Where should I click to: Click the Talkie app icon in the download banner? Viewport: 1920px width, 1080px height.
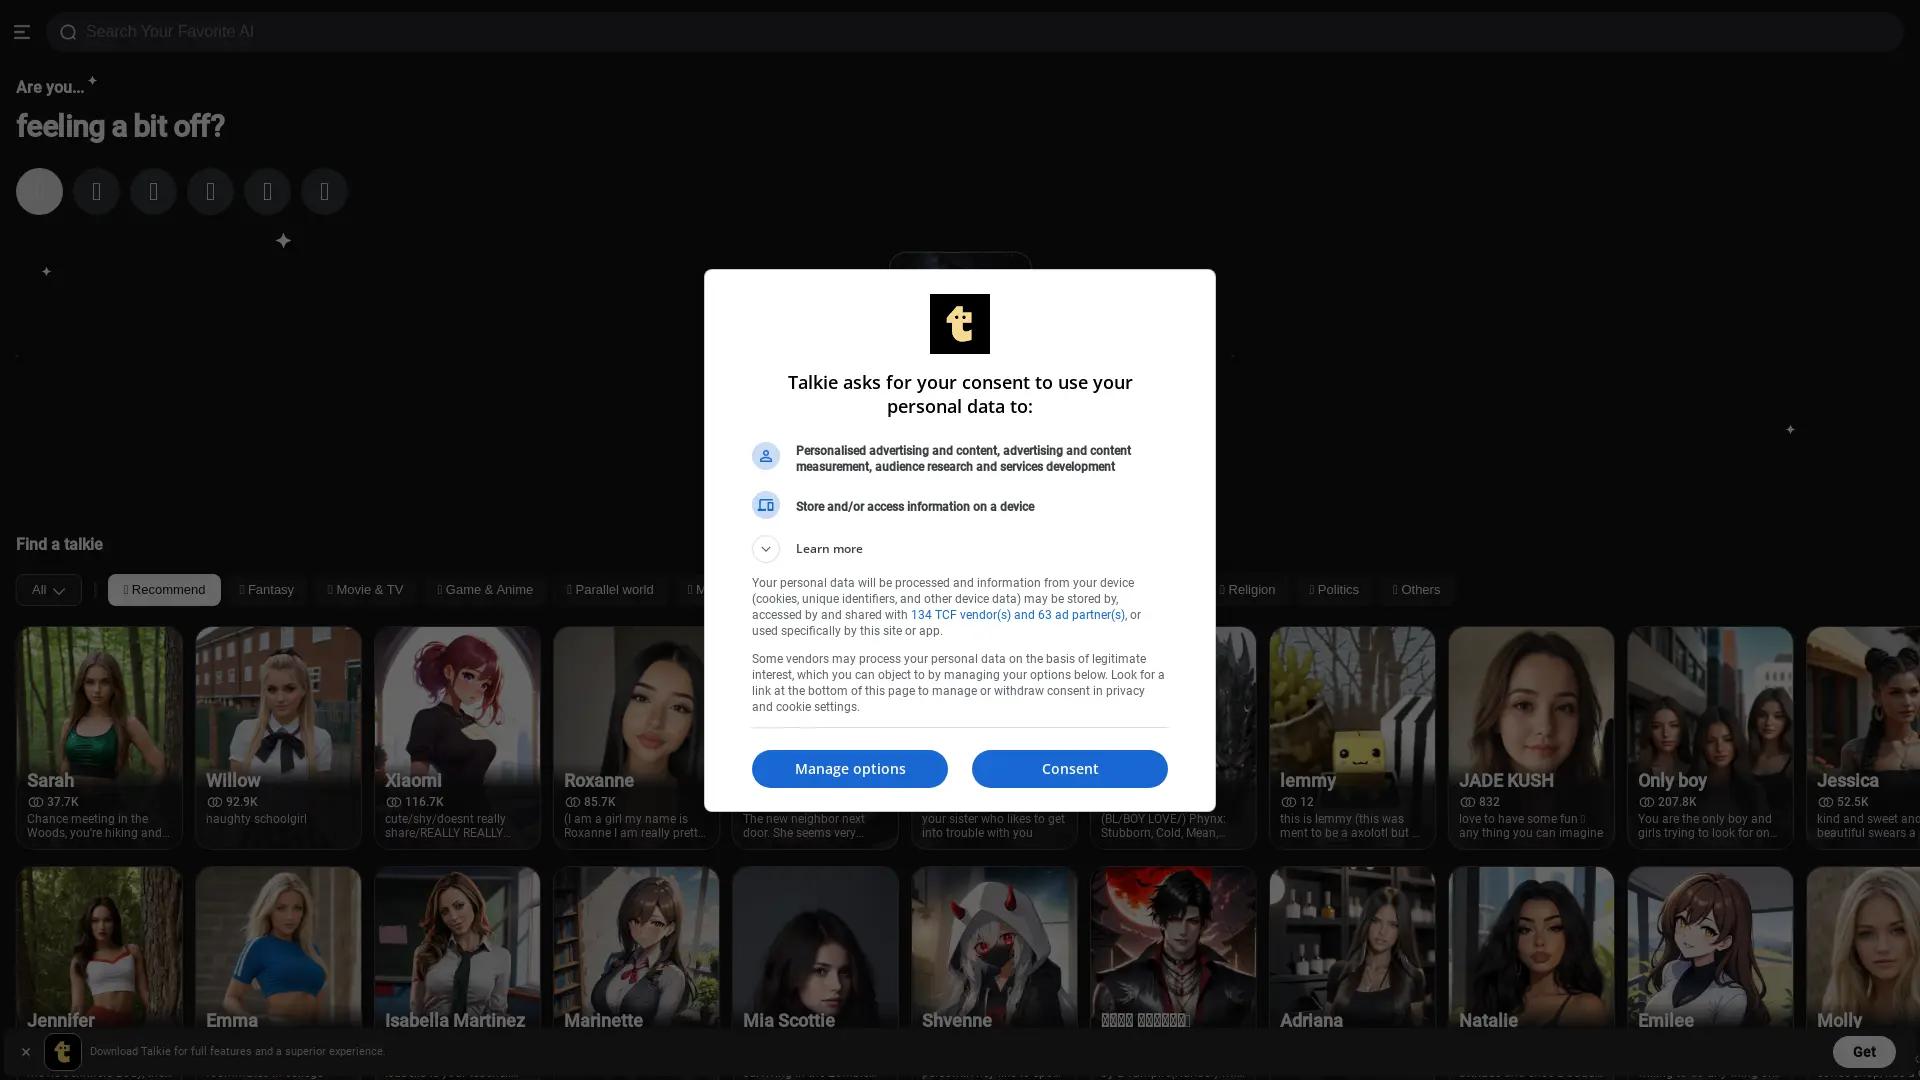pyautogui.click(x=62, y=1051)
